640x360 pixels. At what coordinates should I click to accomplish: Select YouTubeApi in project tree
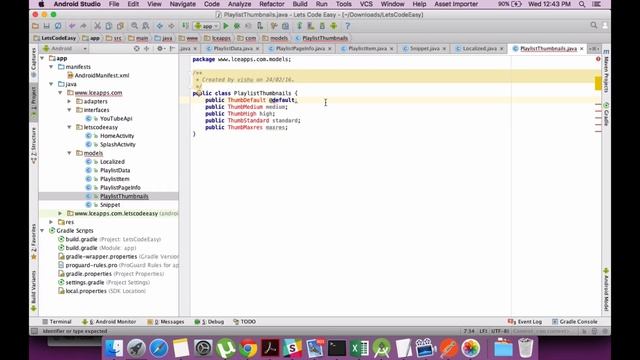pos(116,118)
